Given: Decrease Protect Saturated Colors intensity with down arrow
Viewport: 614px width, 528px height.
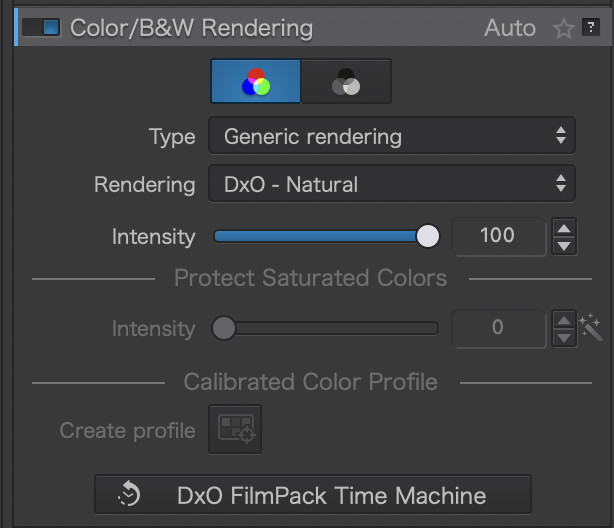Looking at the screenshot, I should pos(564,337).
